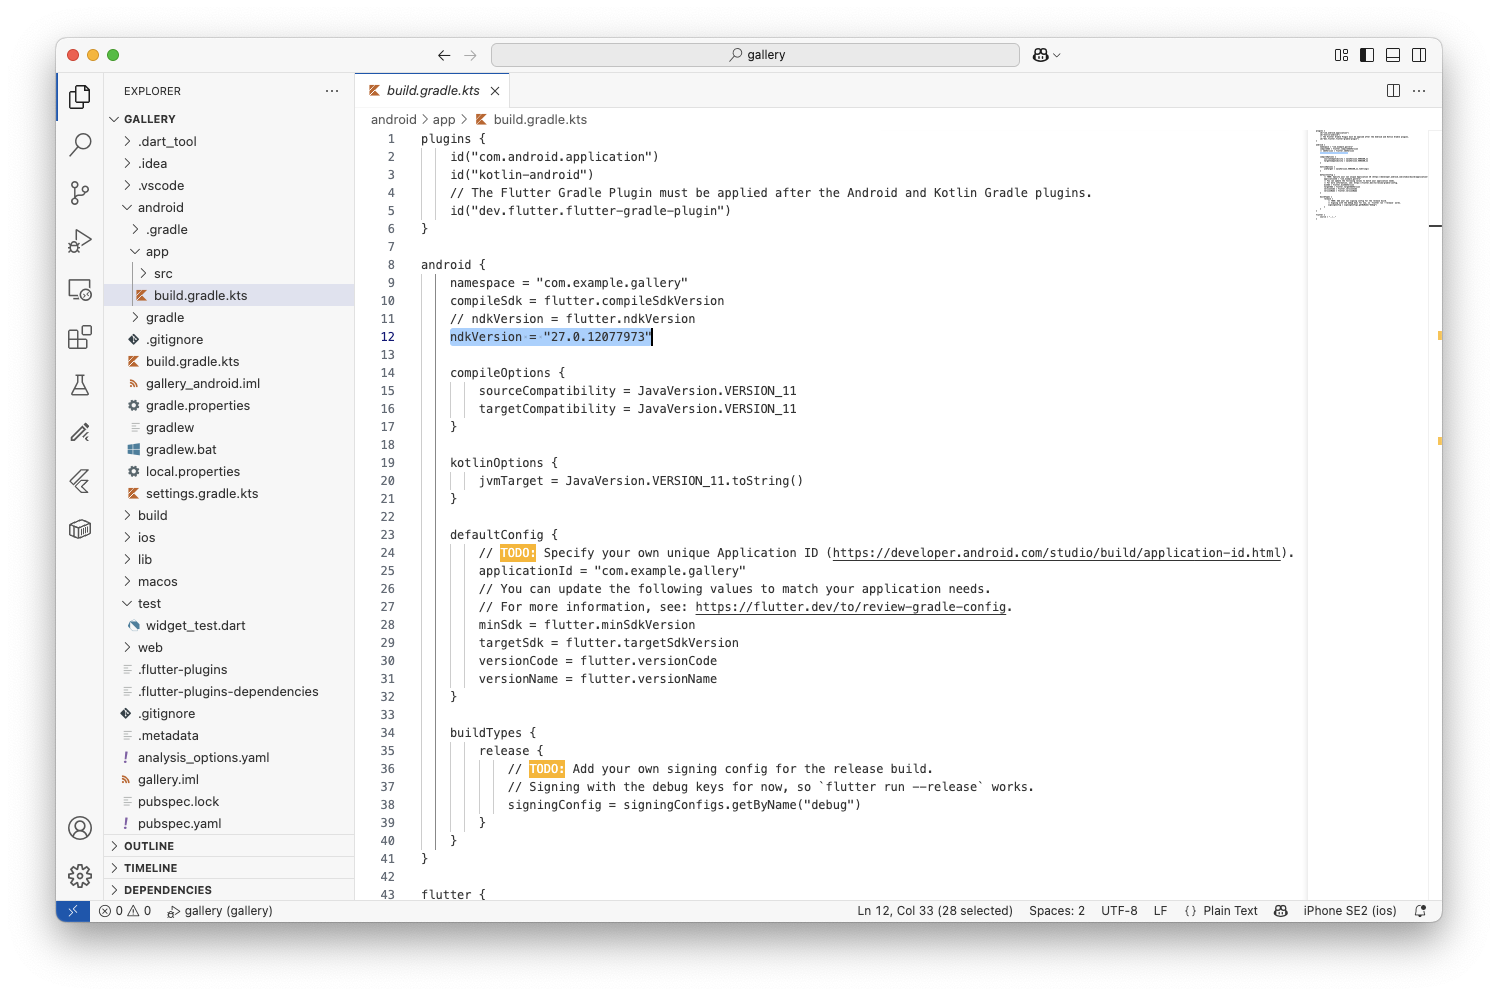Toggle the bottom panel

[1393, 55]
